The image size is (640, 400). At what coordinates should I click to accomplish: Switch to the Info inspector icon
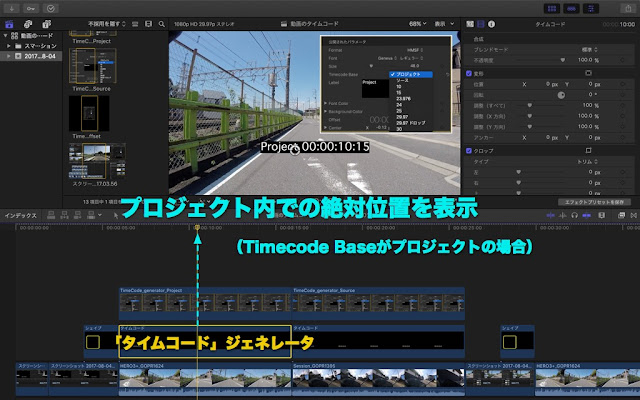pyautogui.click(x=491, y=24)
